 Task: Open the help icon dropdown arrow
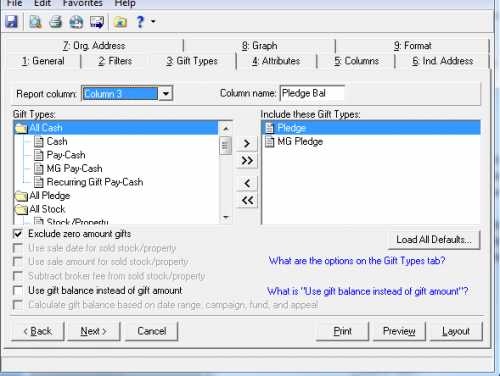pyautogui.click(x=153, y=22)
